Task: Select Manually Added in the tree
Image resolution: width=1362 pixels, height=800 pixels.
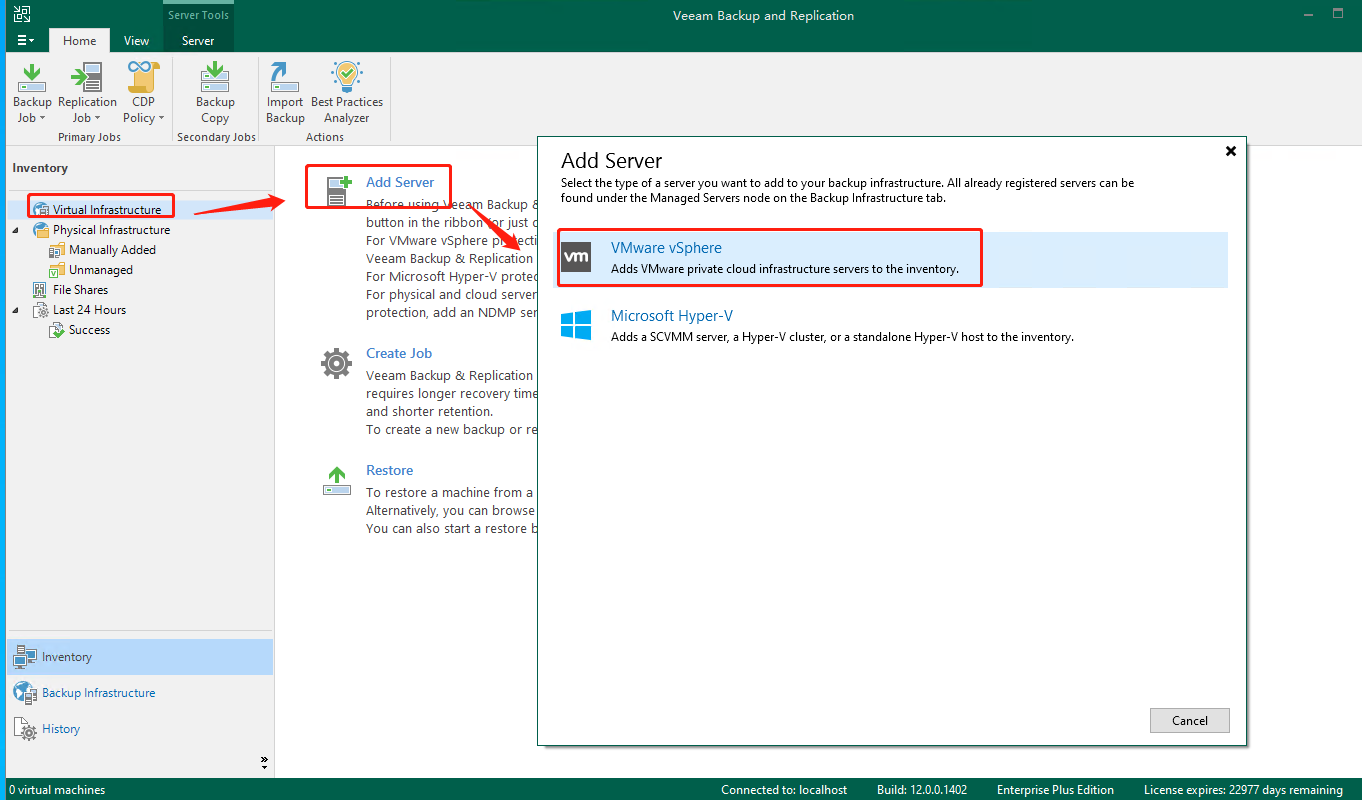Action: pyautogui.click(x=112, y=250)
